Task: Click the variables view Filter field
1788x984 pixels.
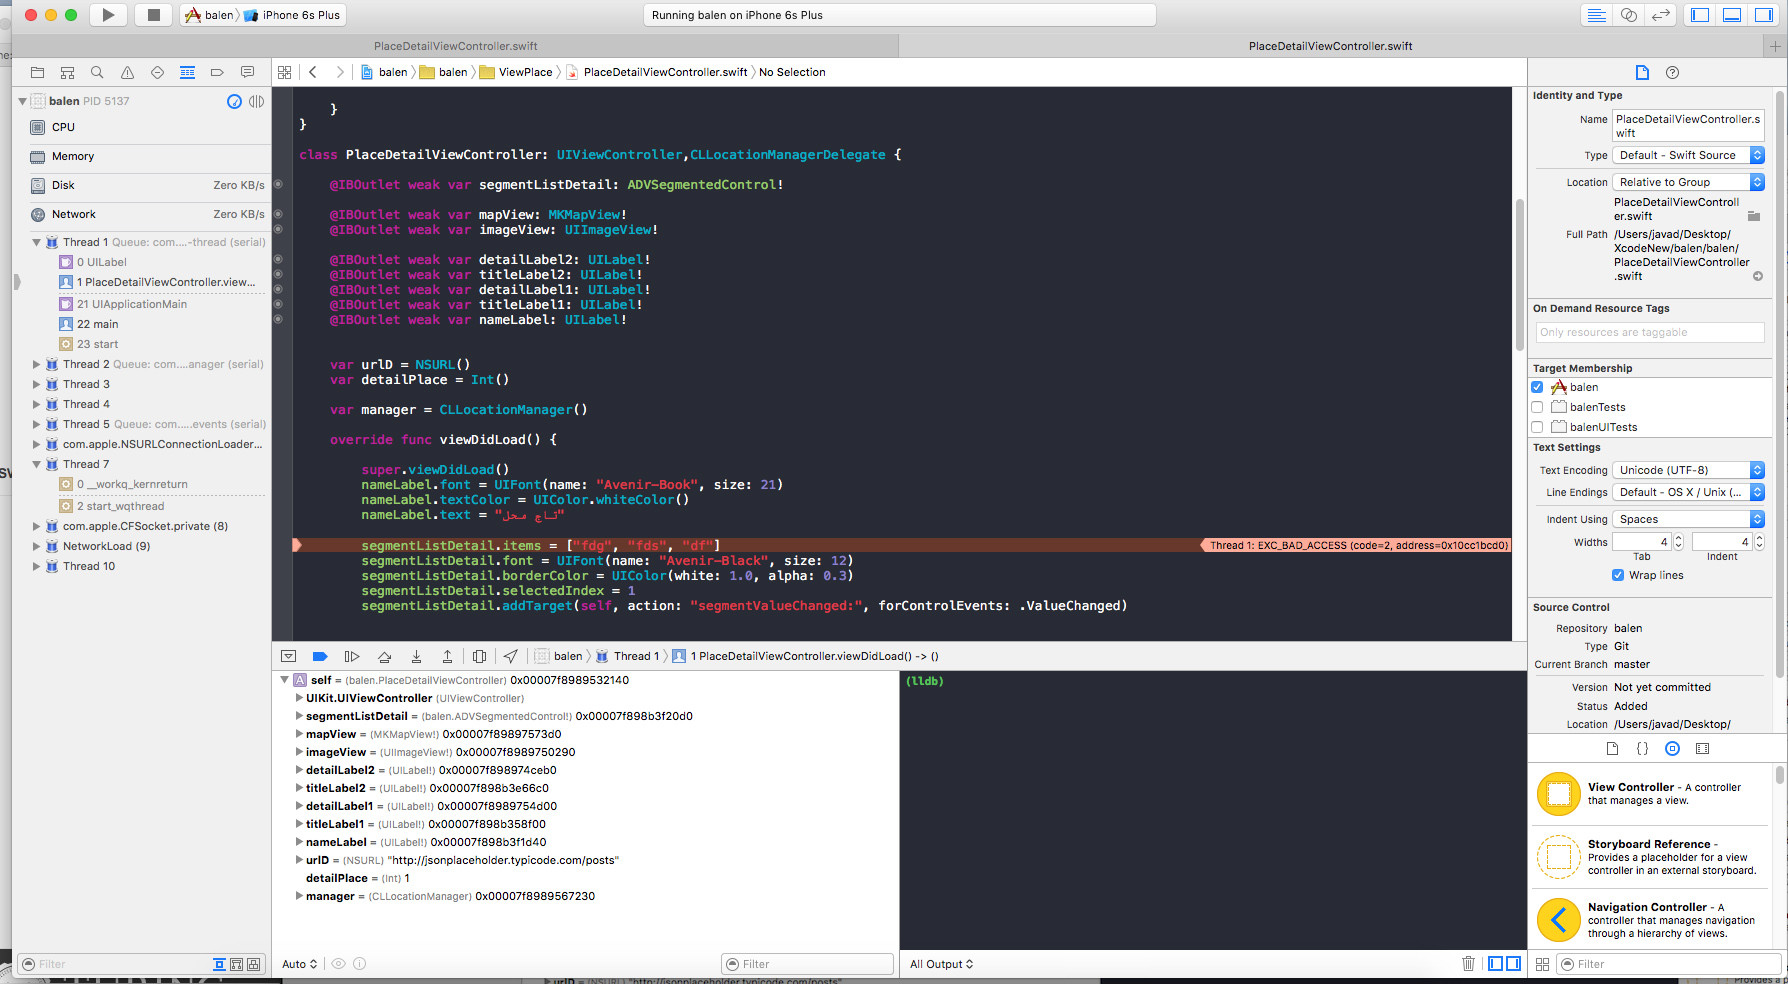Action: tap(807, 963)
